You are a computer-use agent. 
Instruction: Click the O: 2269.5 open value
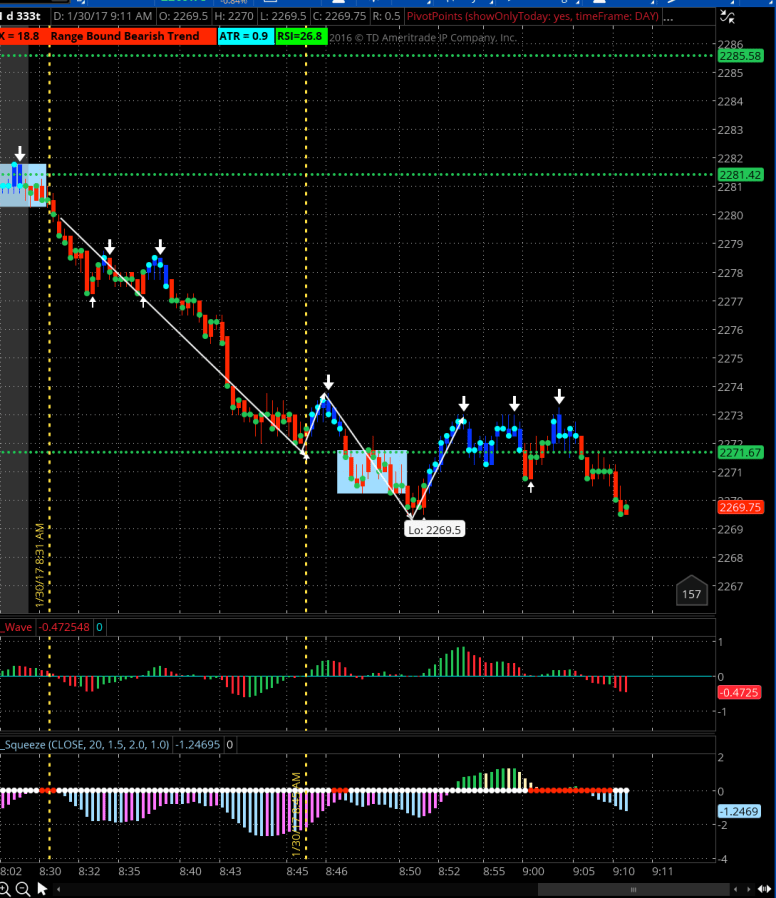(183, 16)
